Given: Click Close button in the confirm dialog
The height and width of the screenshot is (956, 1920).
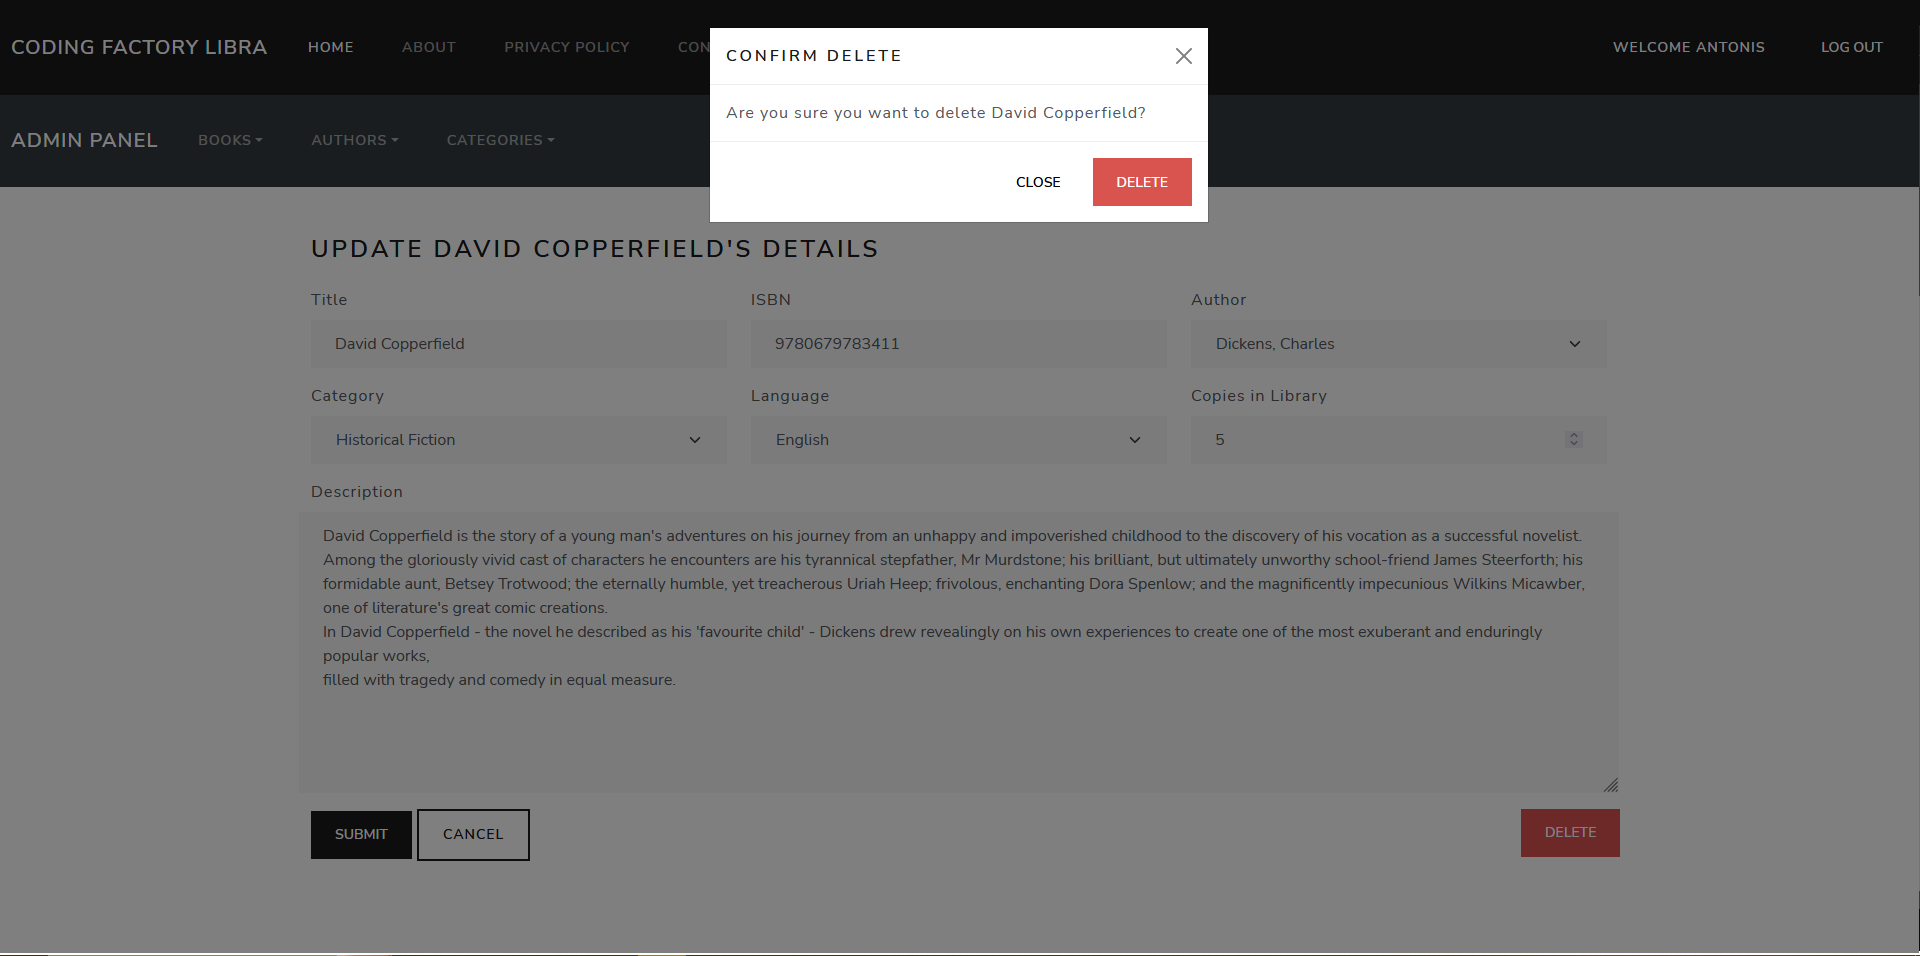Looking at the screenshot, I should (x=1038, y=182).
